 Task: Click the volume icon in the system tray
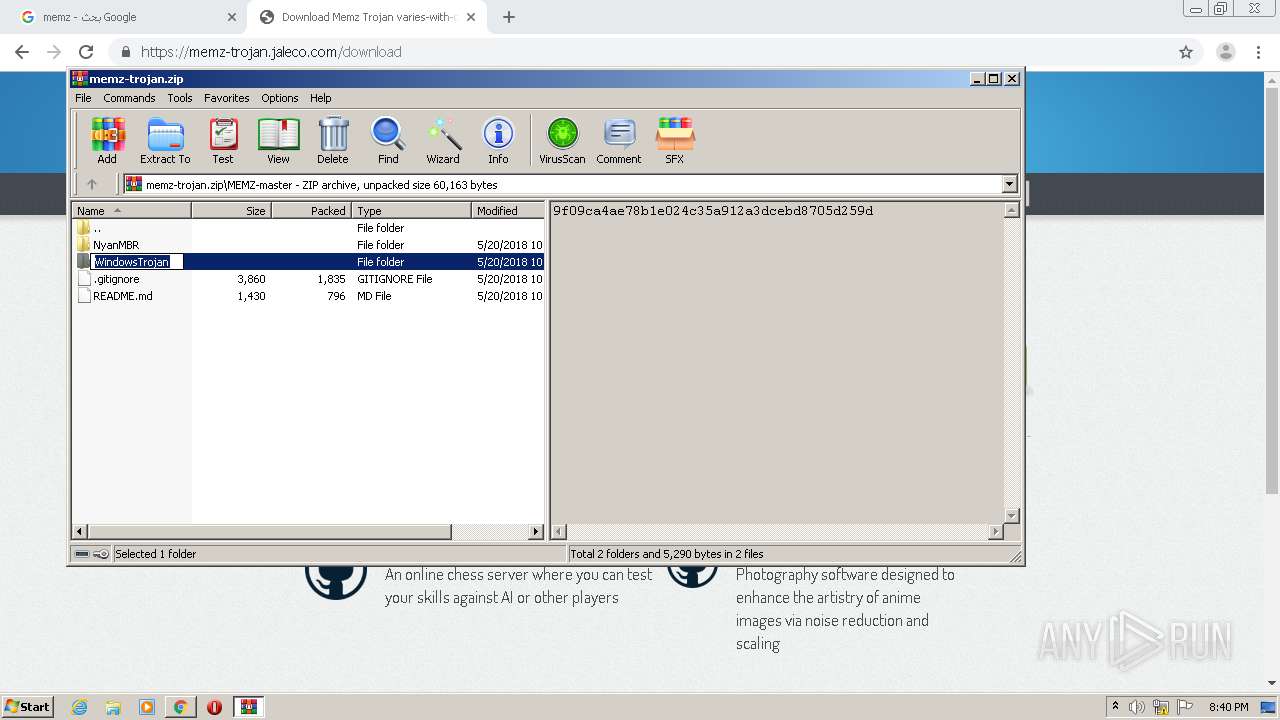coord(1137,707)
